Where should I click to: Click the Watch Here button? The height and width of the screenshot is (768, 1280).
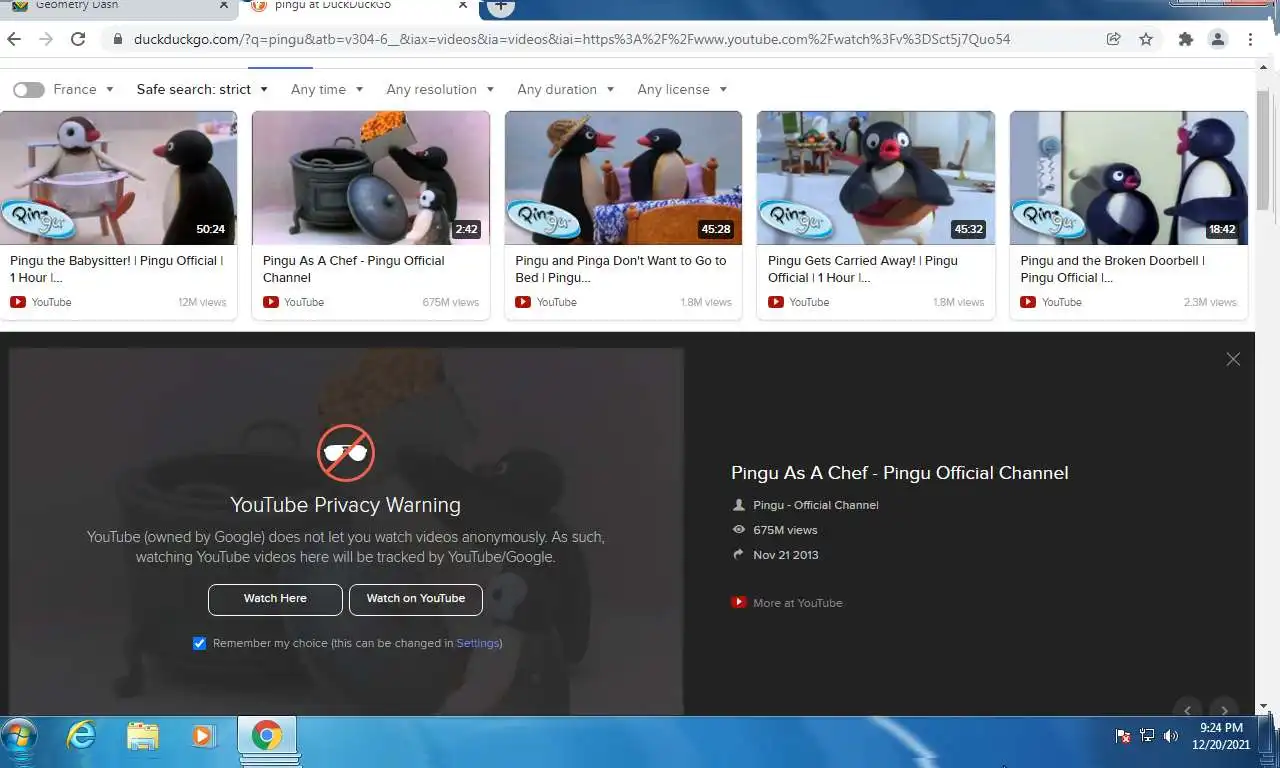click(x=275, y=599)
